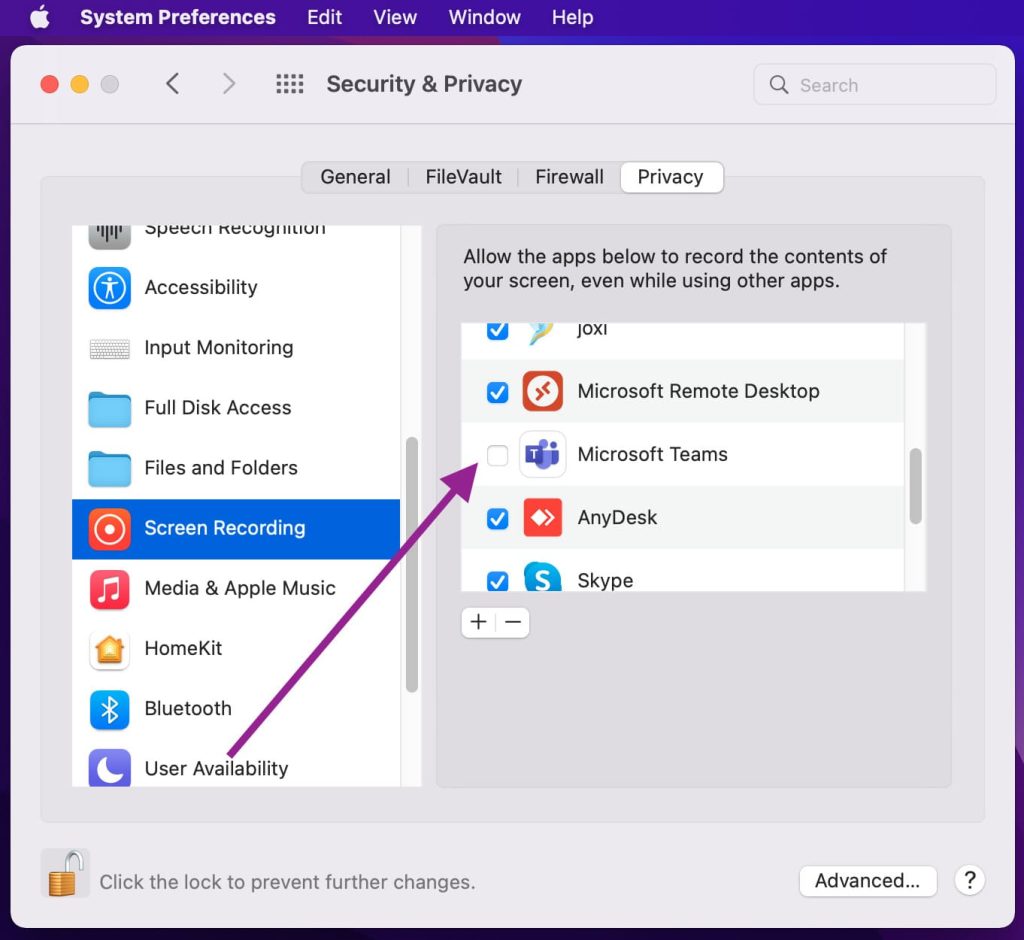Switch to the Firewall tab
The width and height of the screenshot is (1024, 940).
point(569,177)
